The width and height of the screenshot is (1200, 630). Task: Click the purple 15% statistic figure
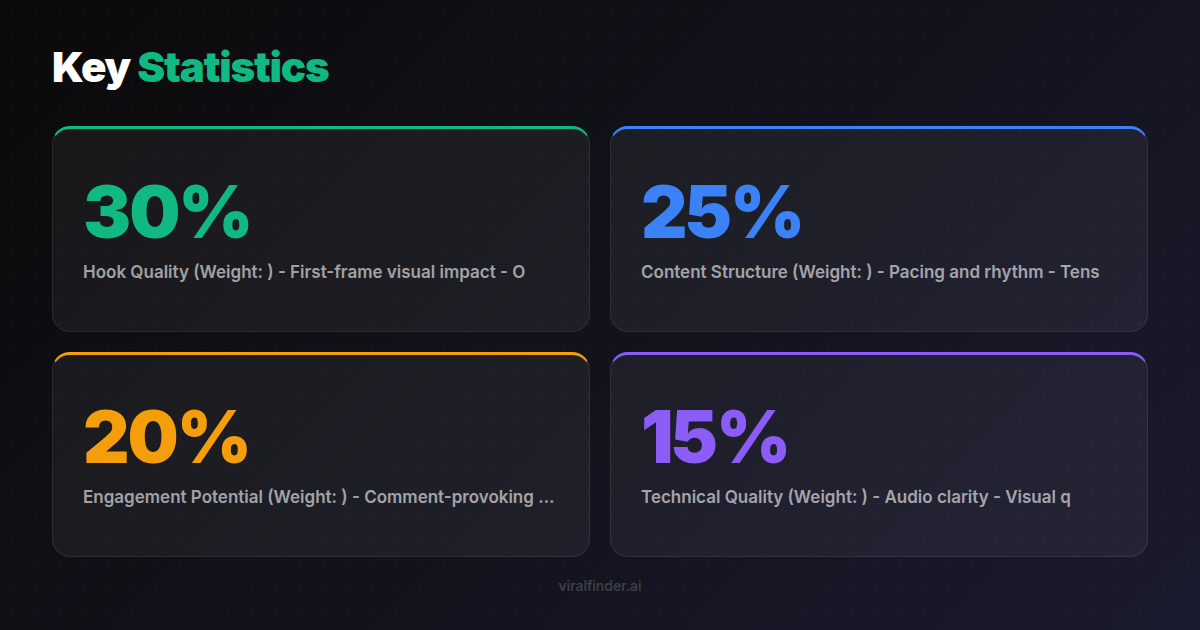714,437
